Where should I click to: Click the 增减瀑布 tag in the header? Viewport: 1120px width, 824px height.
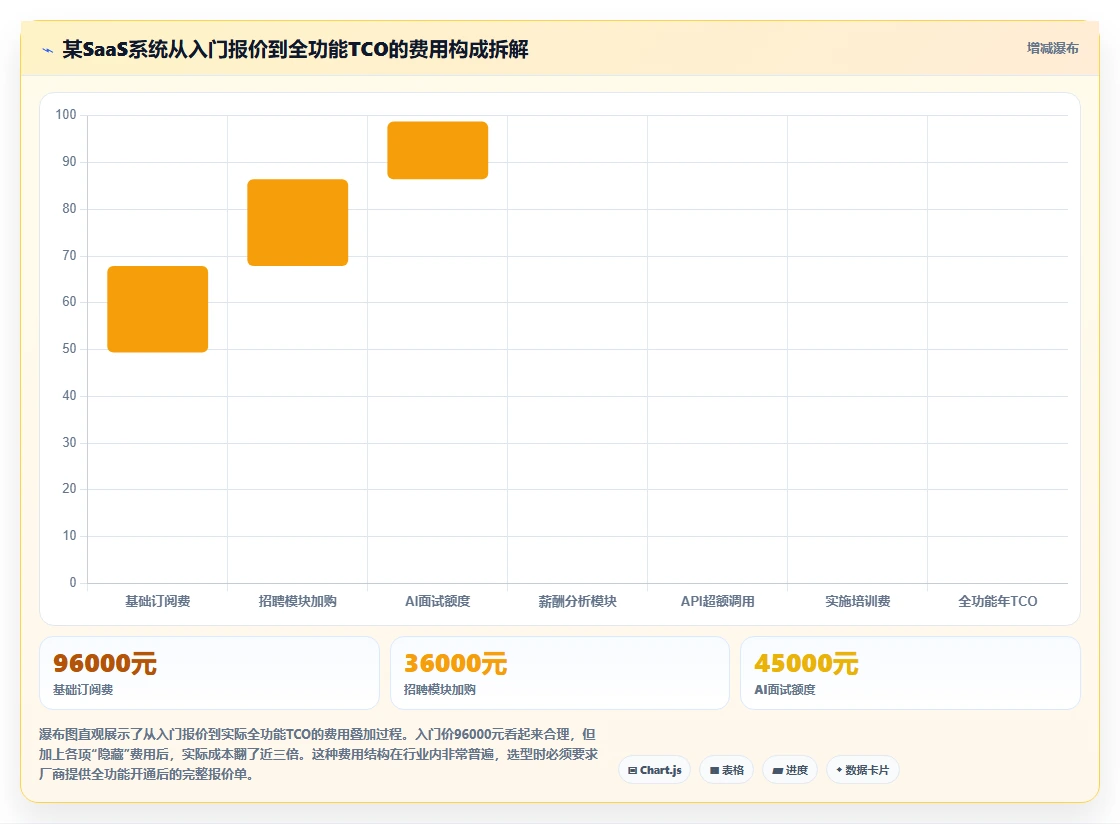pyautogui.click(x=1052, y=49)
